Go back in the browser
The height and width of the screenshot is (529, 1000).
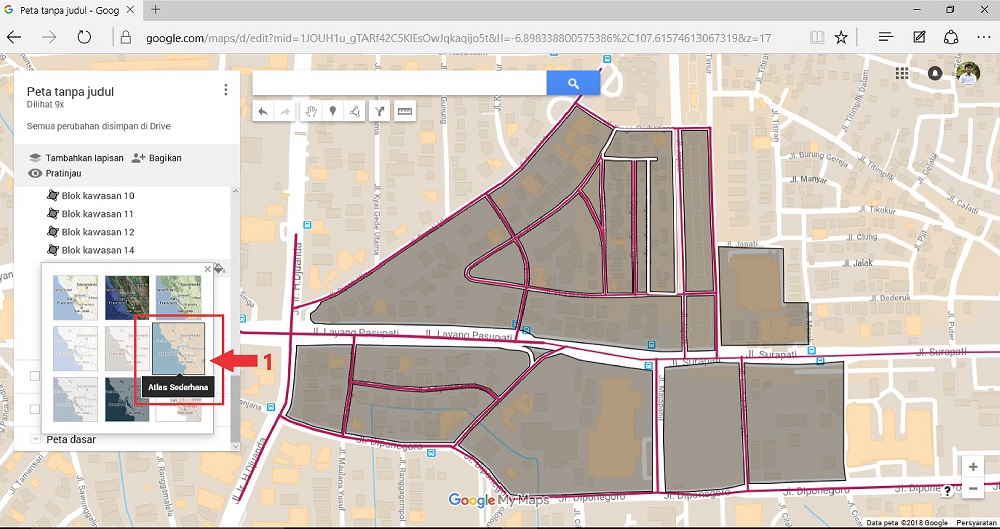click(14, 38)
